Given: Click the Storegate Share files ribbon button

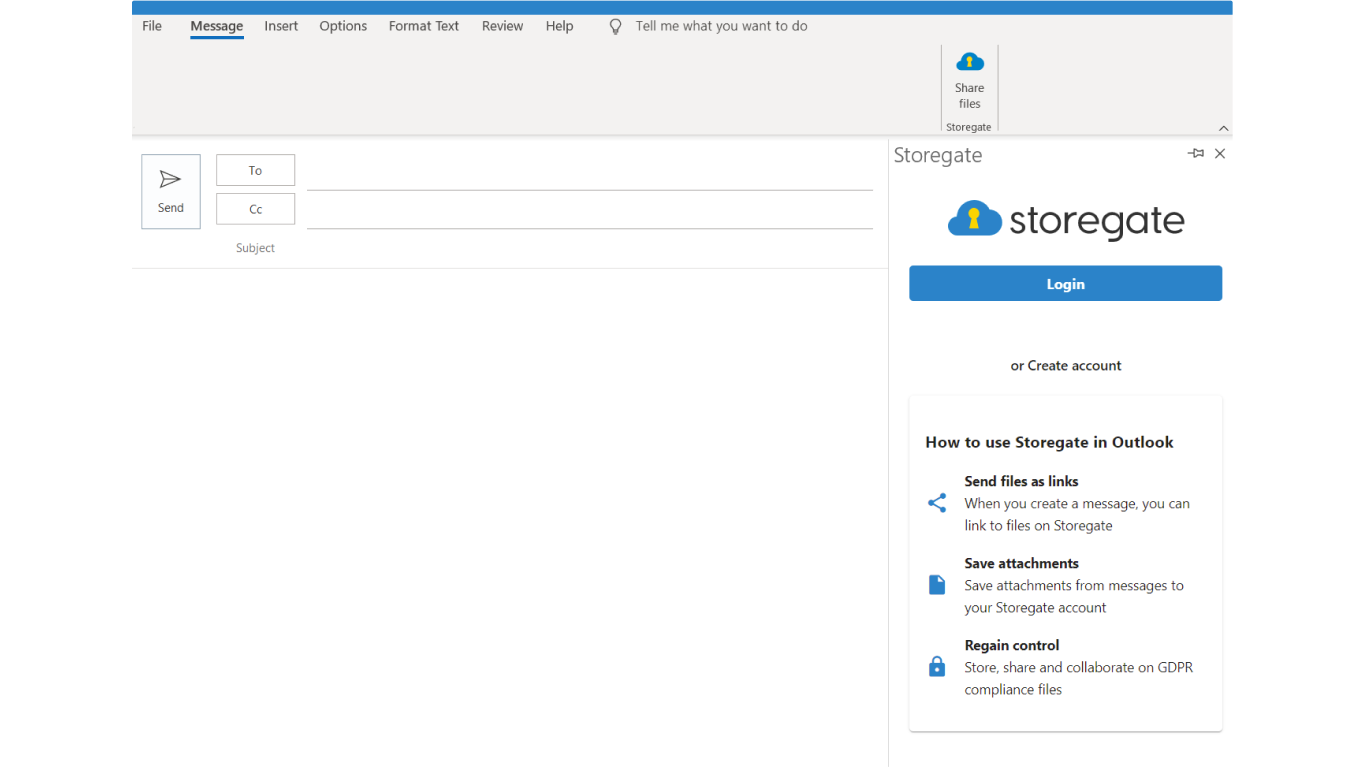Looking at the screenshot, I should [x=969, y=80].
